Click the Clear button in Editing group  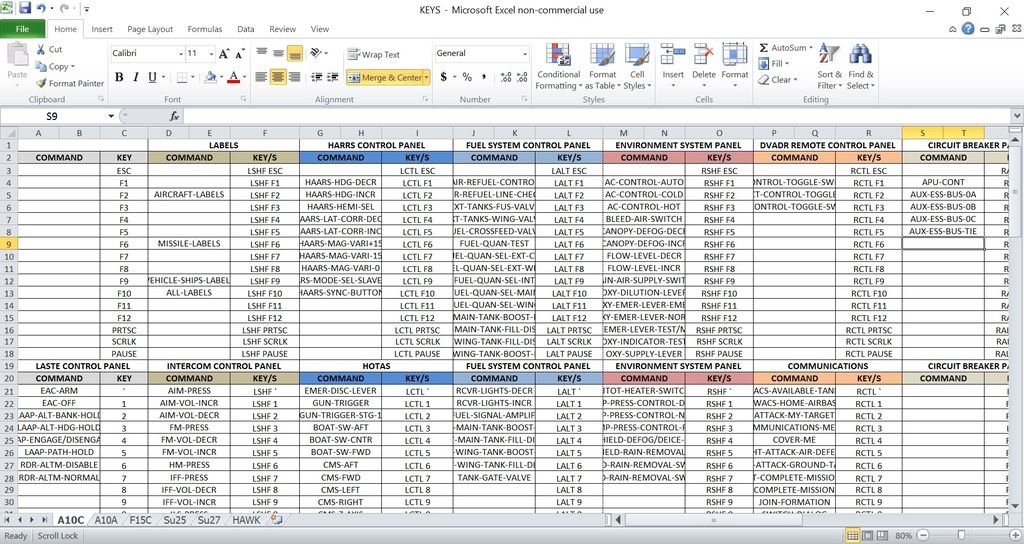tap(780, 80)
